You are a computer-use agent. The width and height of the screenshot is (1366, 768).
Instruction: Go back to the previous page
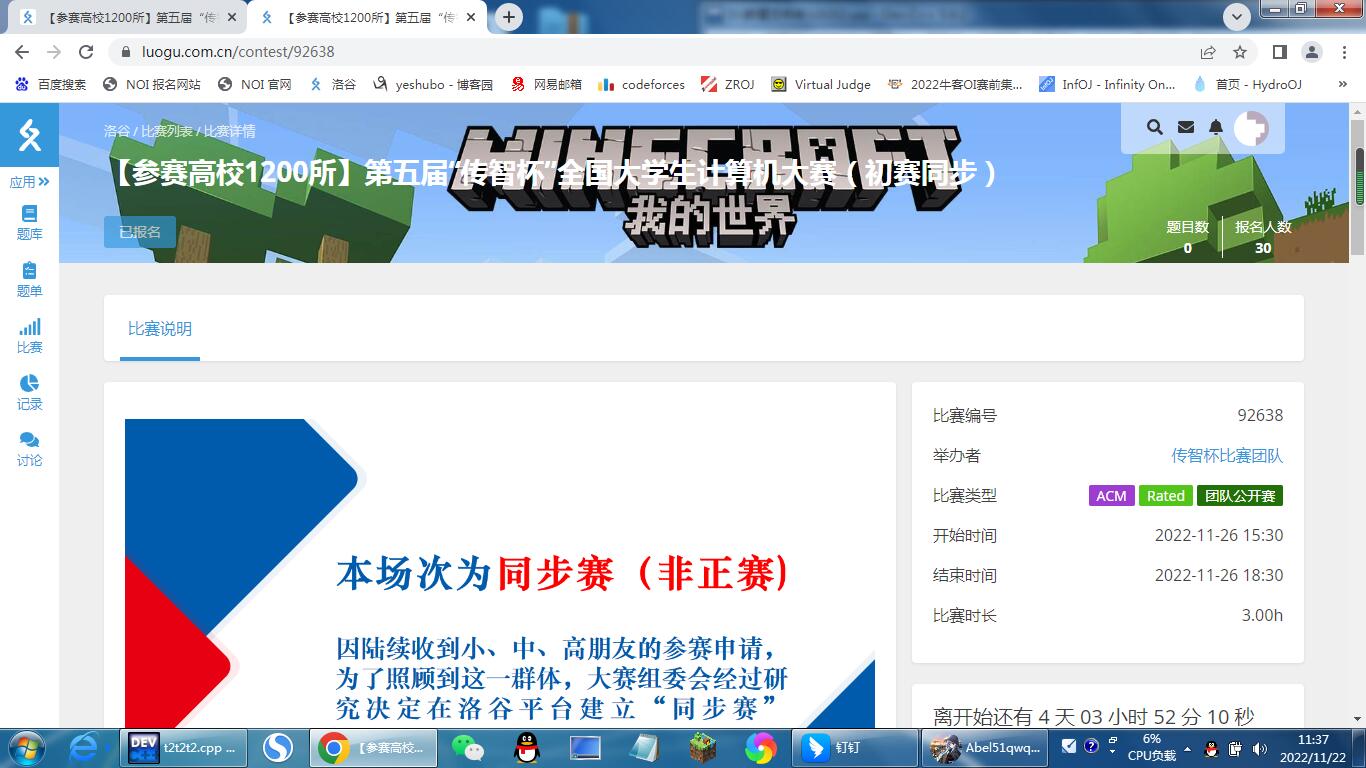(x=22, y=52)
